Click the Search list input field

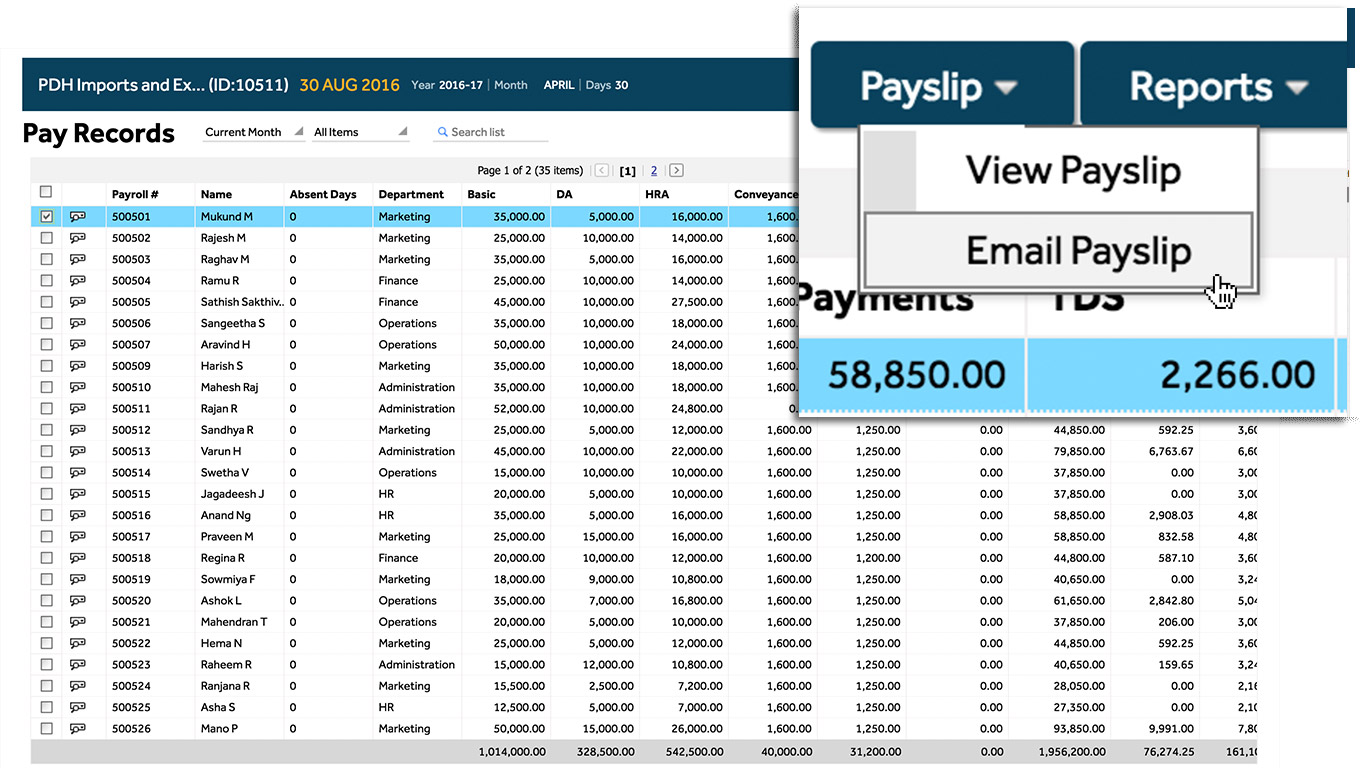click(492, 132)
